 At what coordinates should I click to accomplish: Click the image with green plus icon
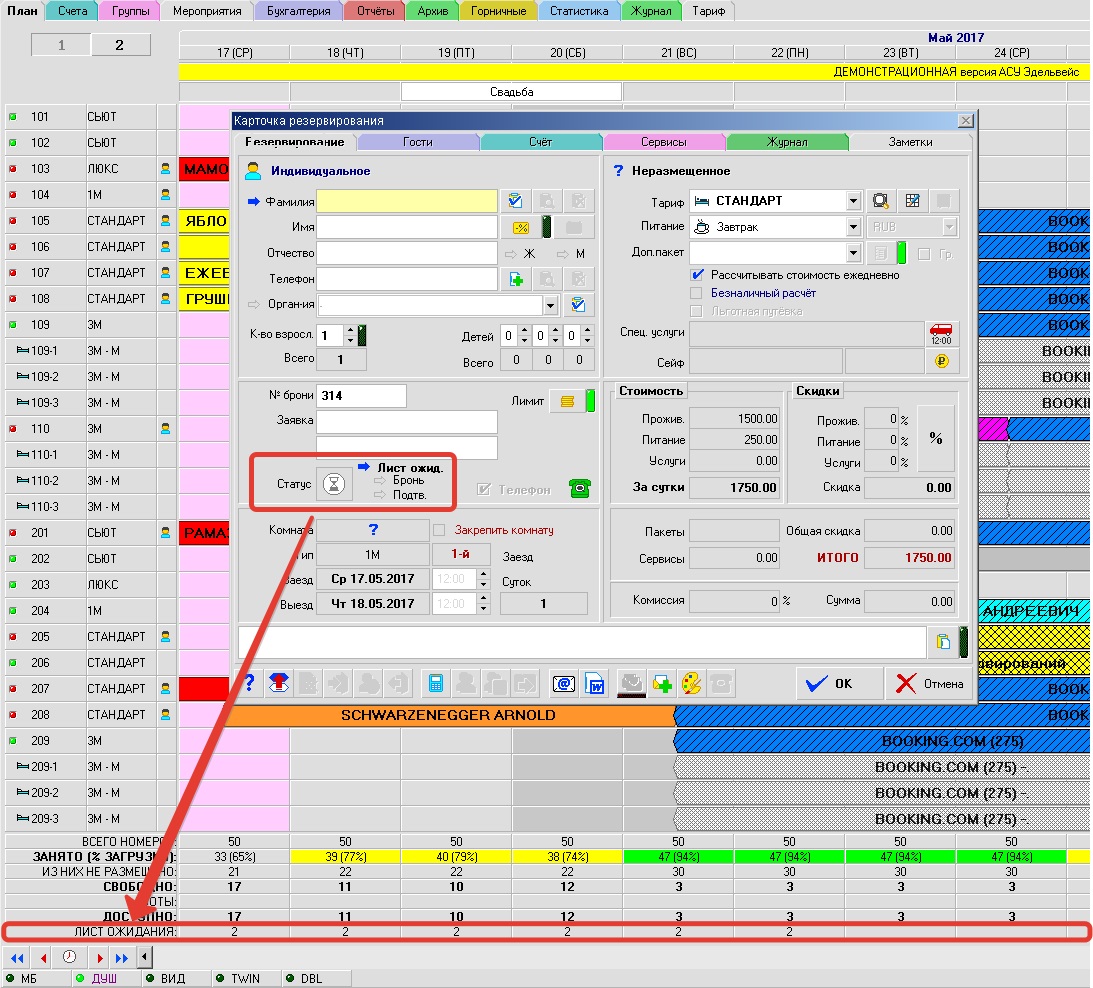662,683
